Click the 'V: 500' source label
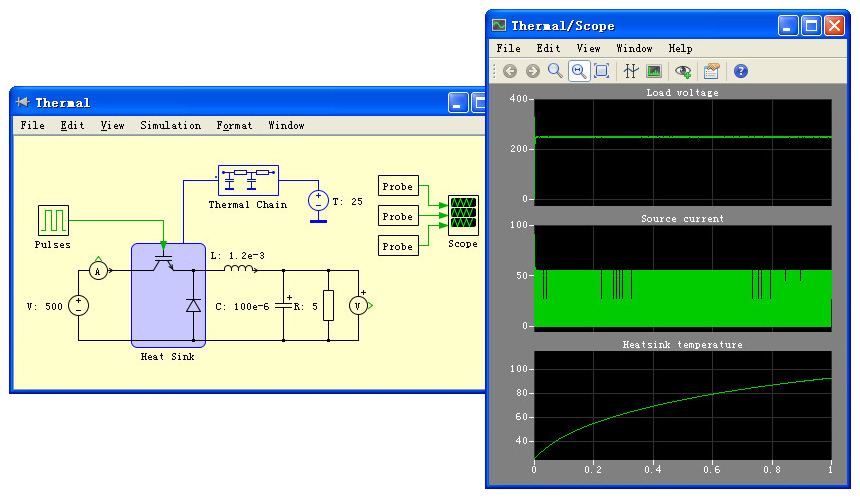Image resolution: width=860 pixels, height=500 pixels. pos(45,306)
